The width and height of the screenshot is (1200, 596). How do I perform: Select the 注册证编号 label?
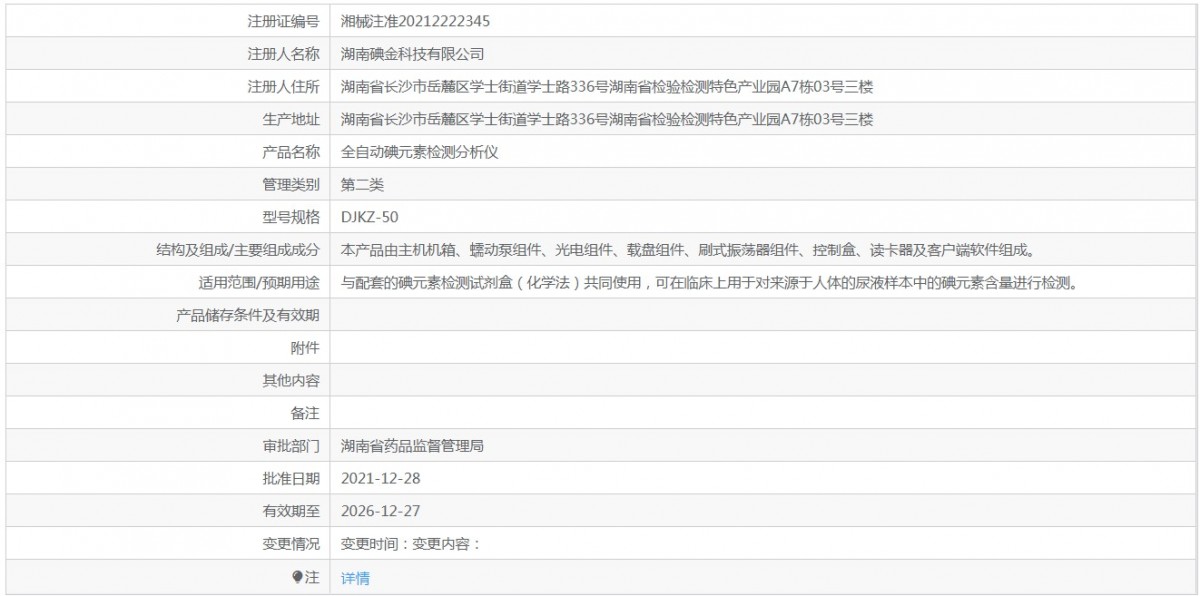coord(283,20)
